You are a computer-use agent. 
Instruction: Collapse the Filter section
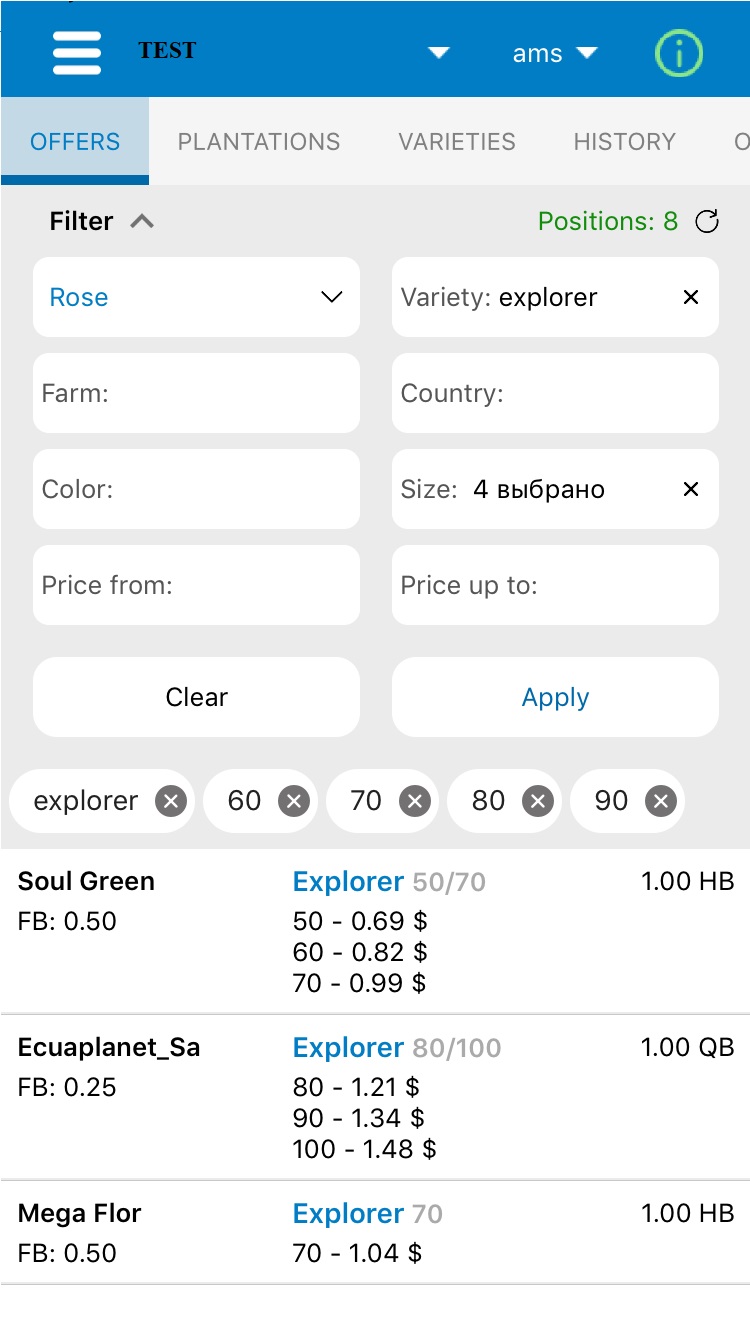tap(142, 221)
